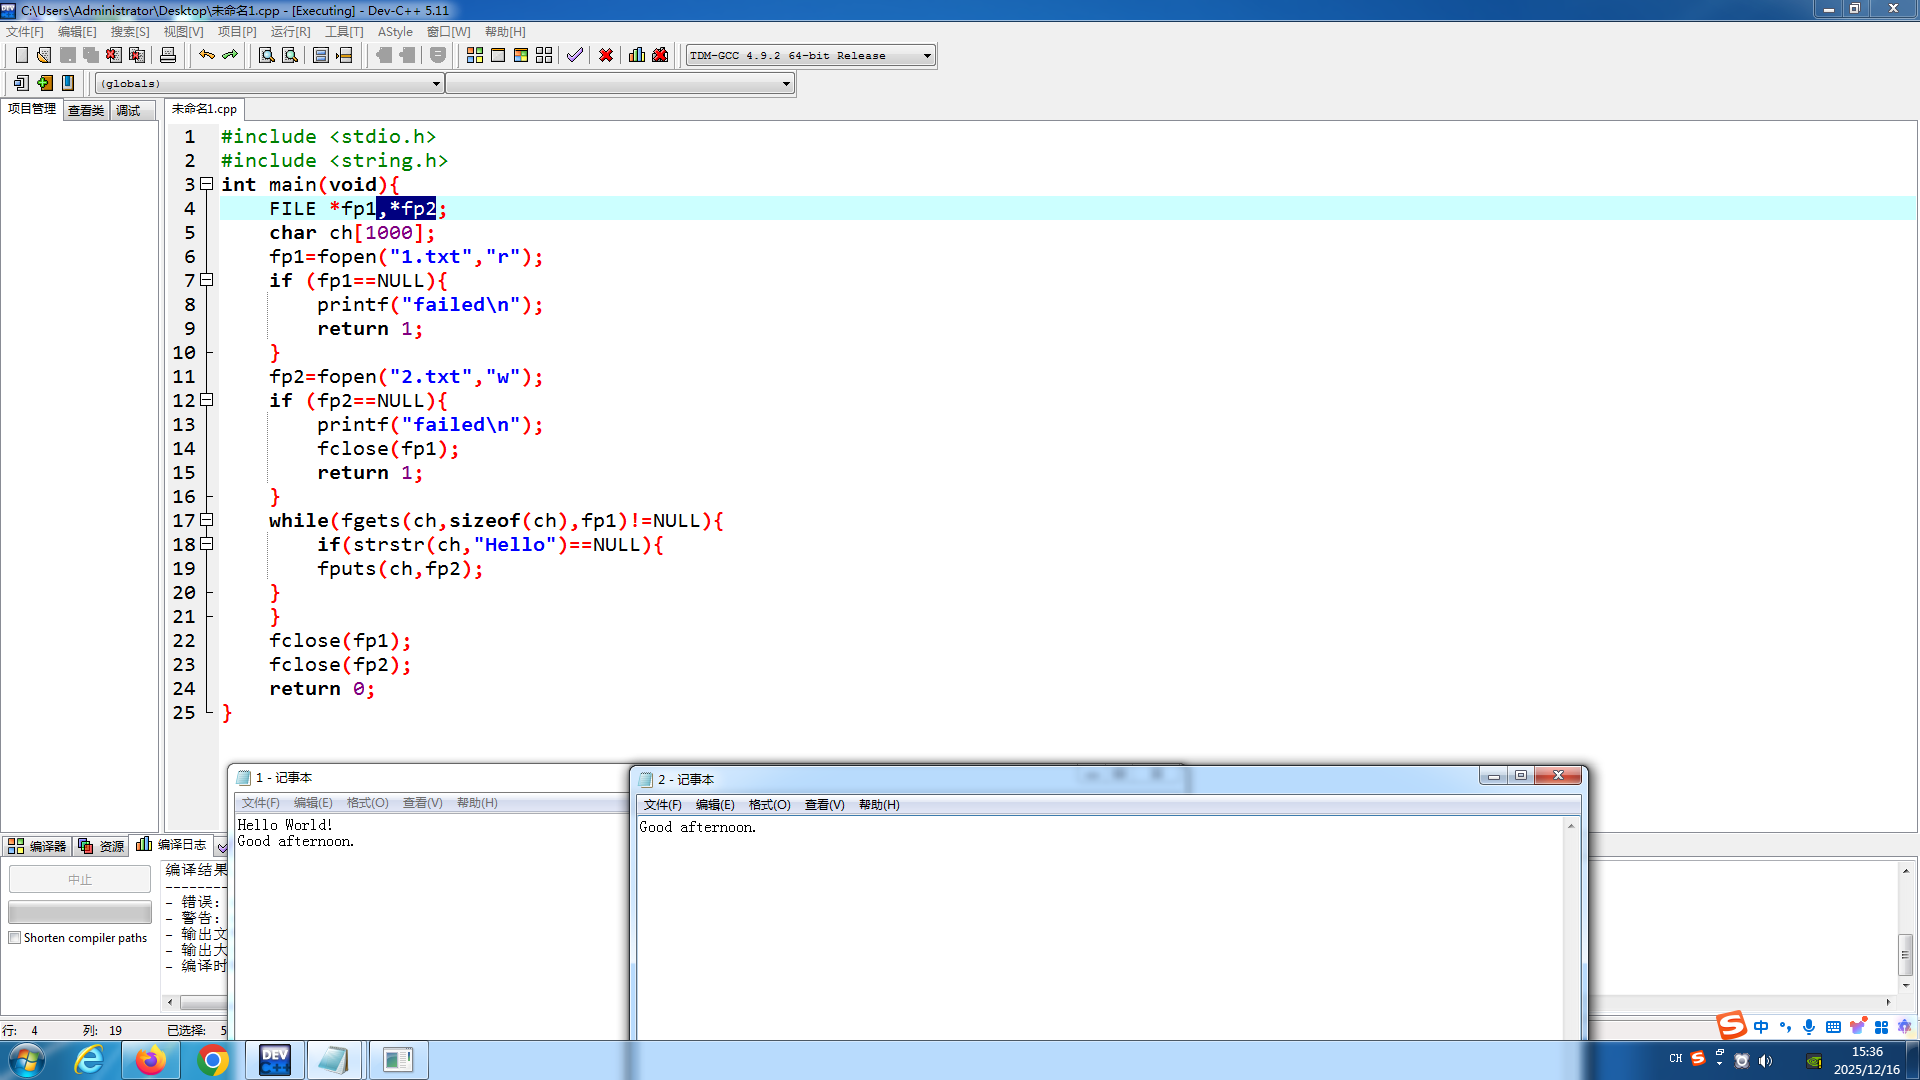Open the 格式(O) menu in Notepad 2

[769, 805]
